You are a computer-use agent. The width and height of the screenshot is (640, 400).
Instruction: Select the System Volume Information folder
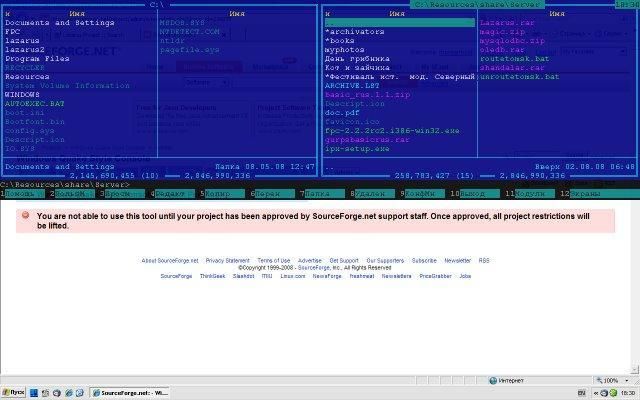coord(67,86)
